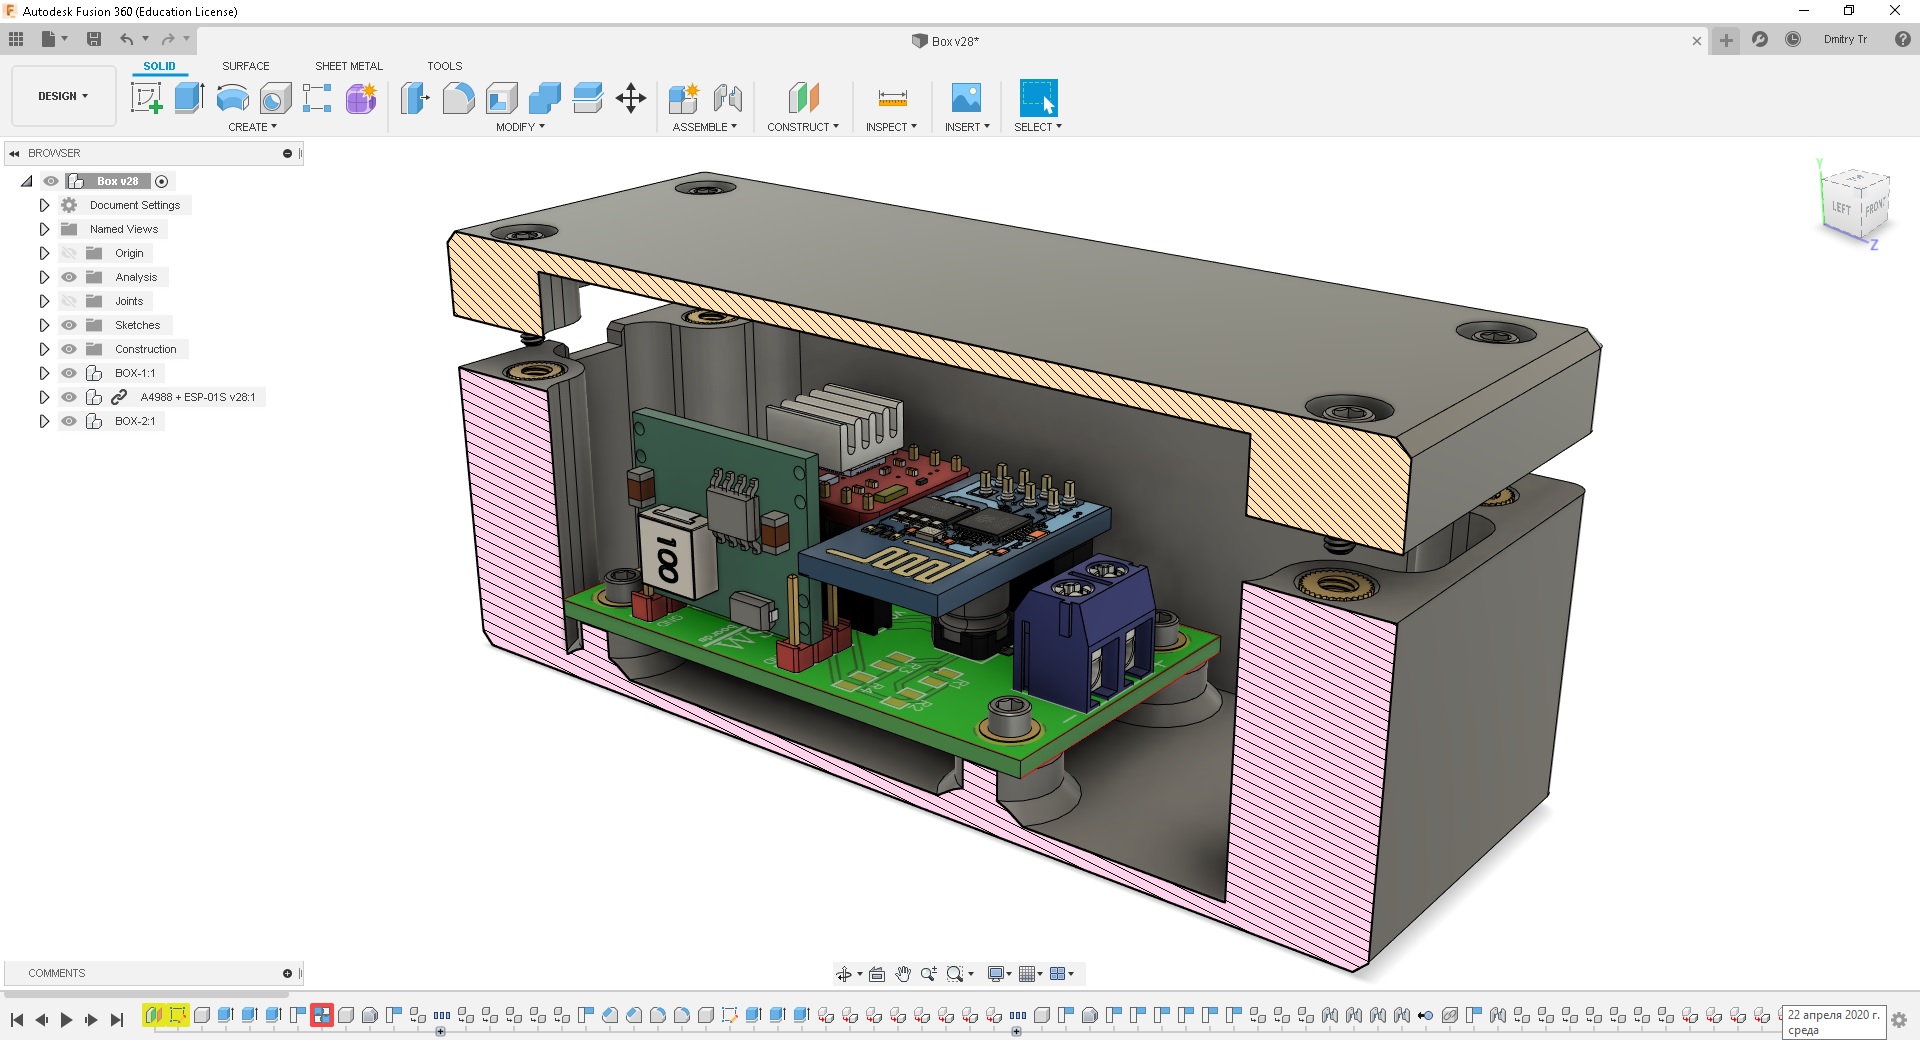This screenshot has width=1920, height=1040.
Task: Activate the Move/Copy tool
Action: [631, 98]
